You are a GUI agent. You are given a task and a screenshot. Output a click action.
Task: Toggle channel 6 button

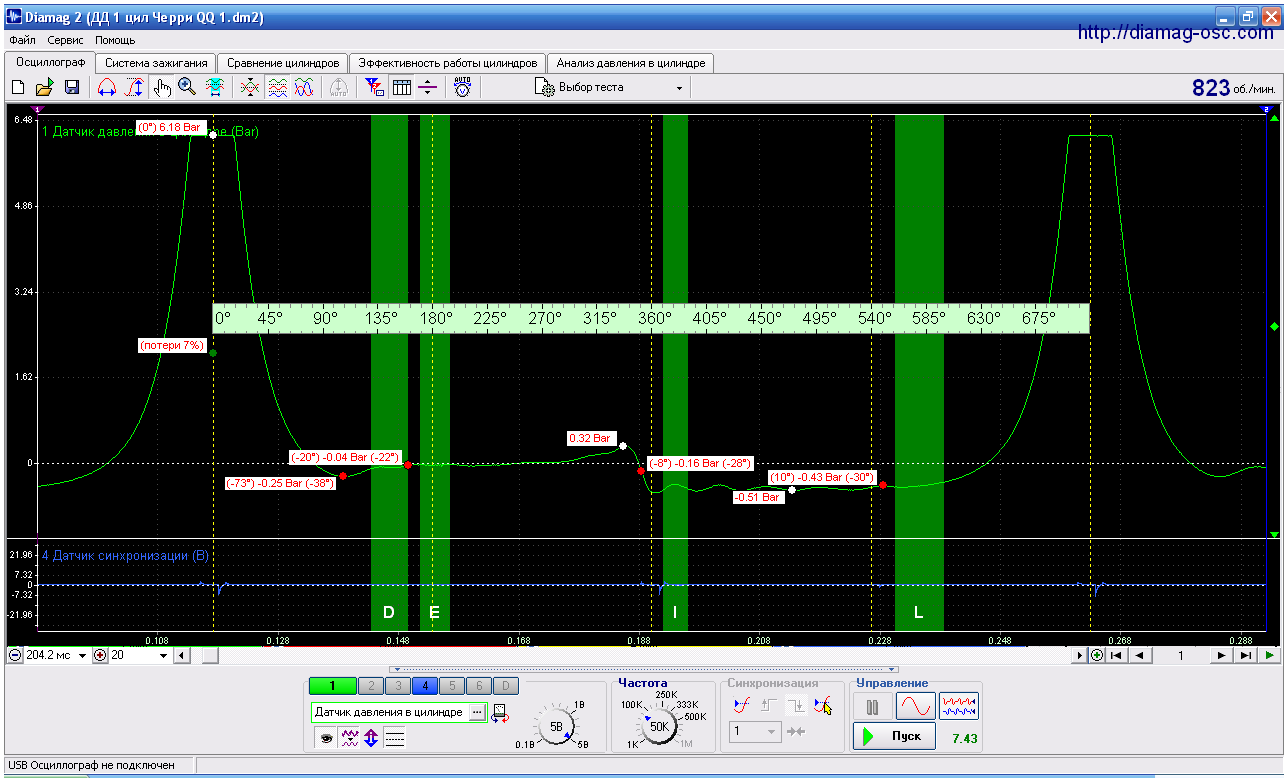pyautogui.click(x=480, y=686)
